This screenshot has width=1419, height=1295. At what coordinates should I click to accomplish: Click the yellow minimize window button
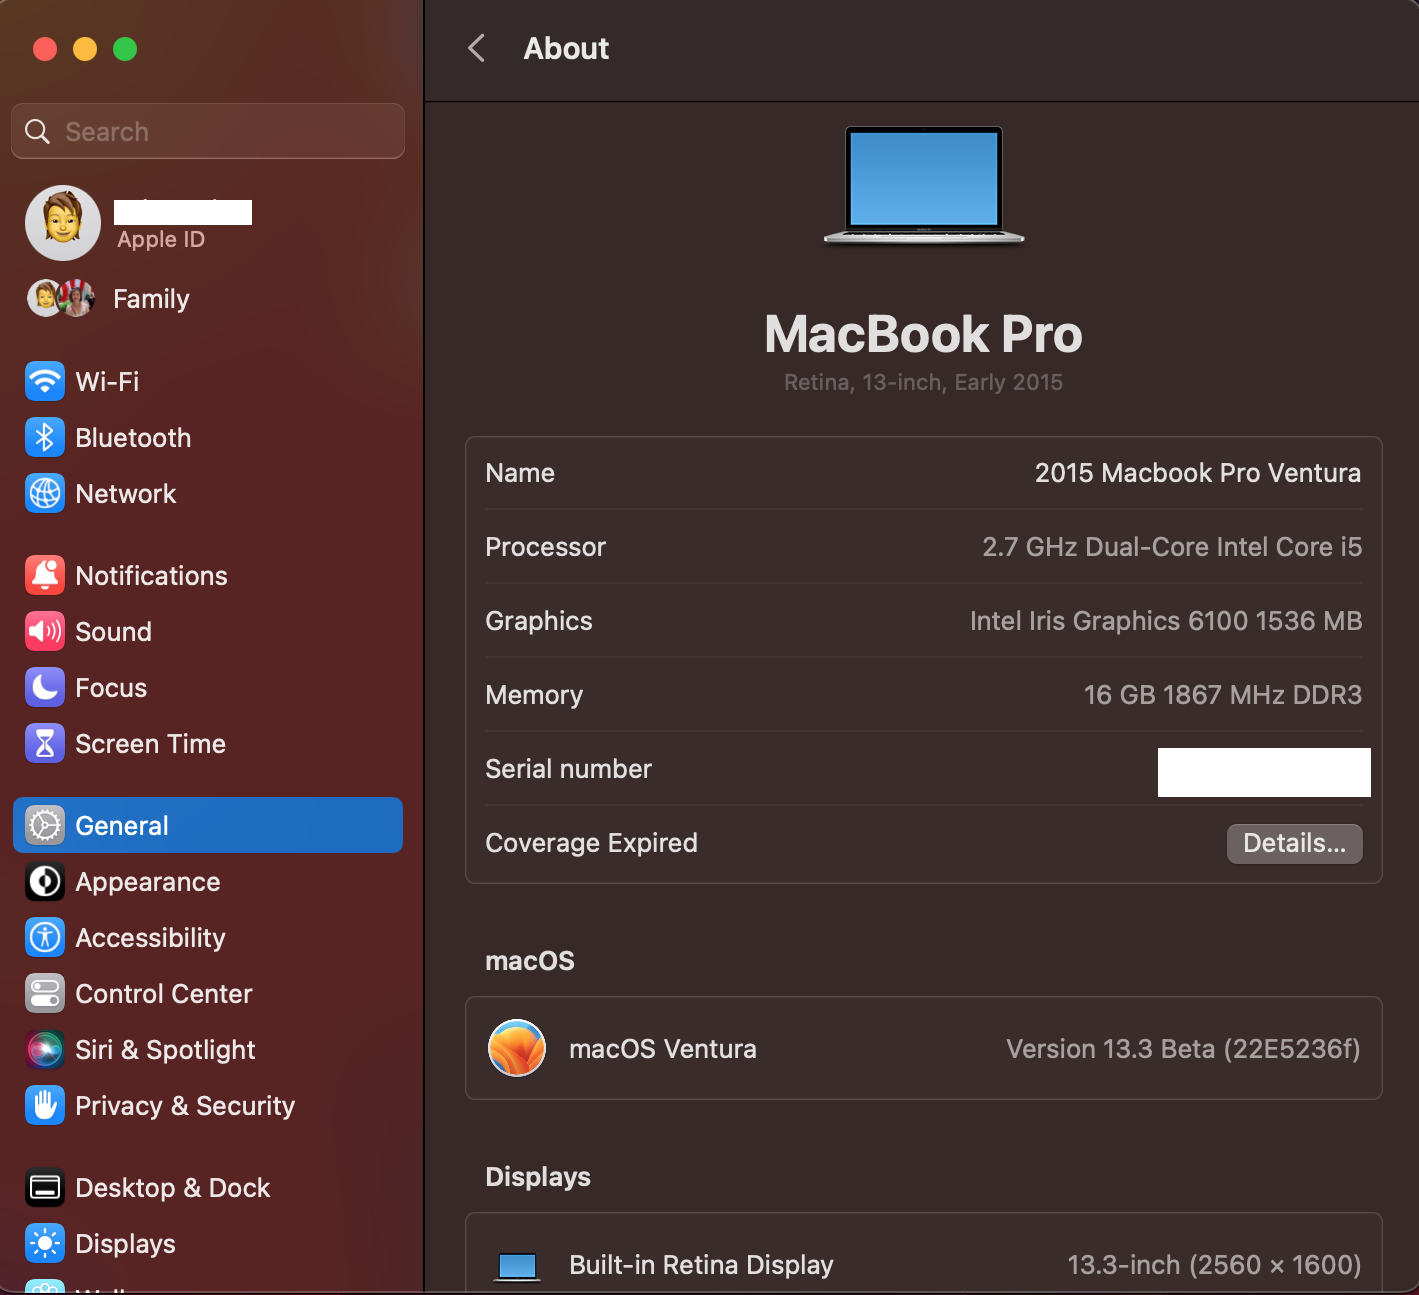pyautogui.click(x=85, y=48)
